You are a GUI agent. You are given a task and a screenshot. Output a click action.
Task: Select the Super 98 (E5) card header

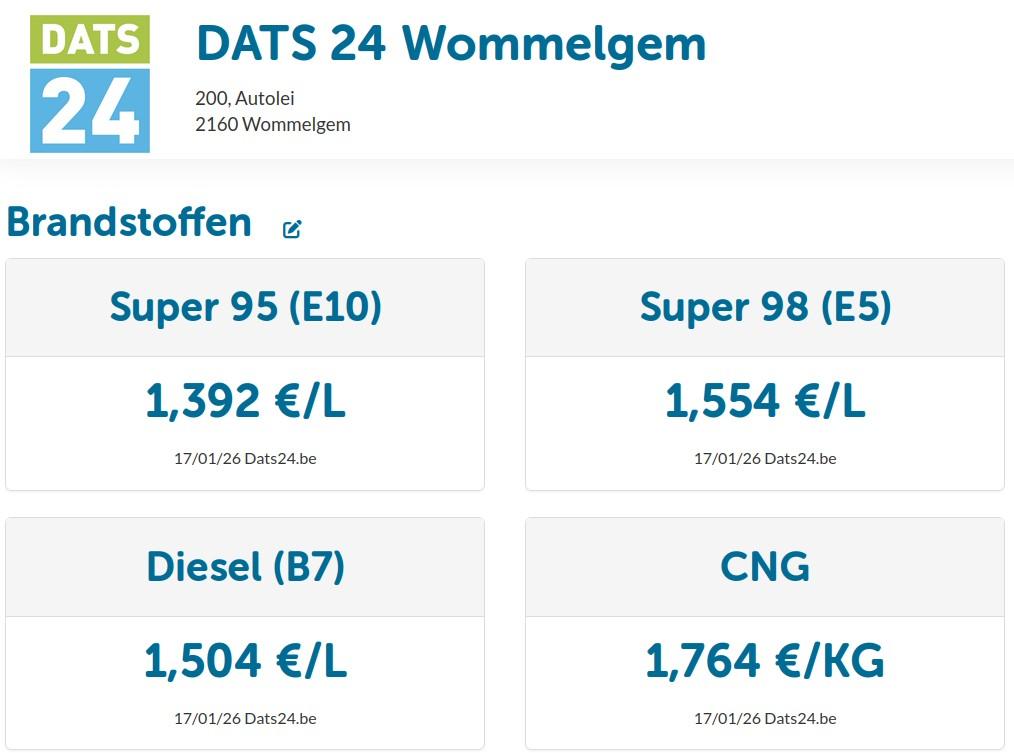pyautogui.click(x=765, y=307)
